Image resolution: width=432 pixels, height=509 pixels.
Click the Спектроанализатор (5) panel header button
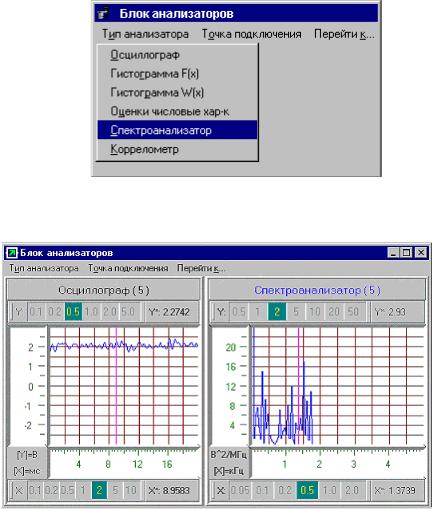pos(317,290)
